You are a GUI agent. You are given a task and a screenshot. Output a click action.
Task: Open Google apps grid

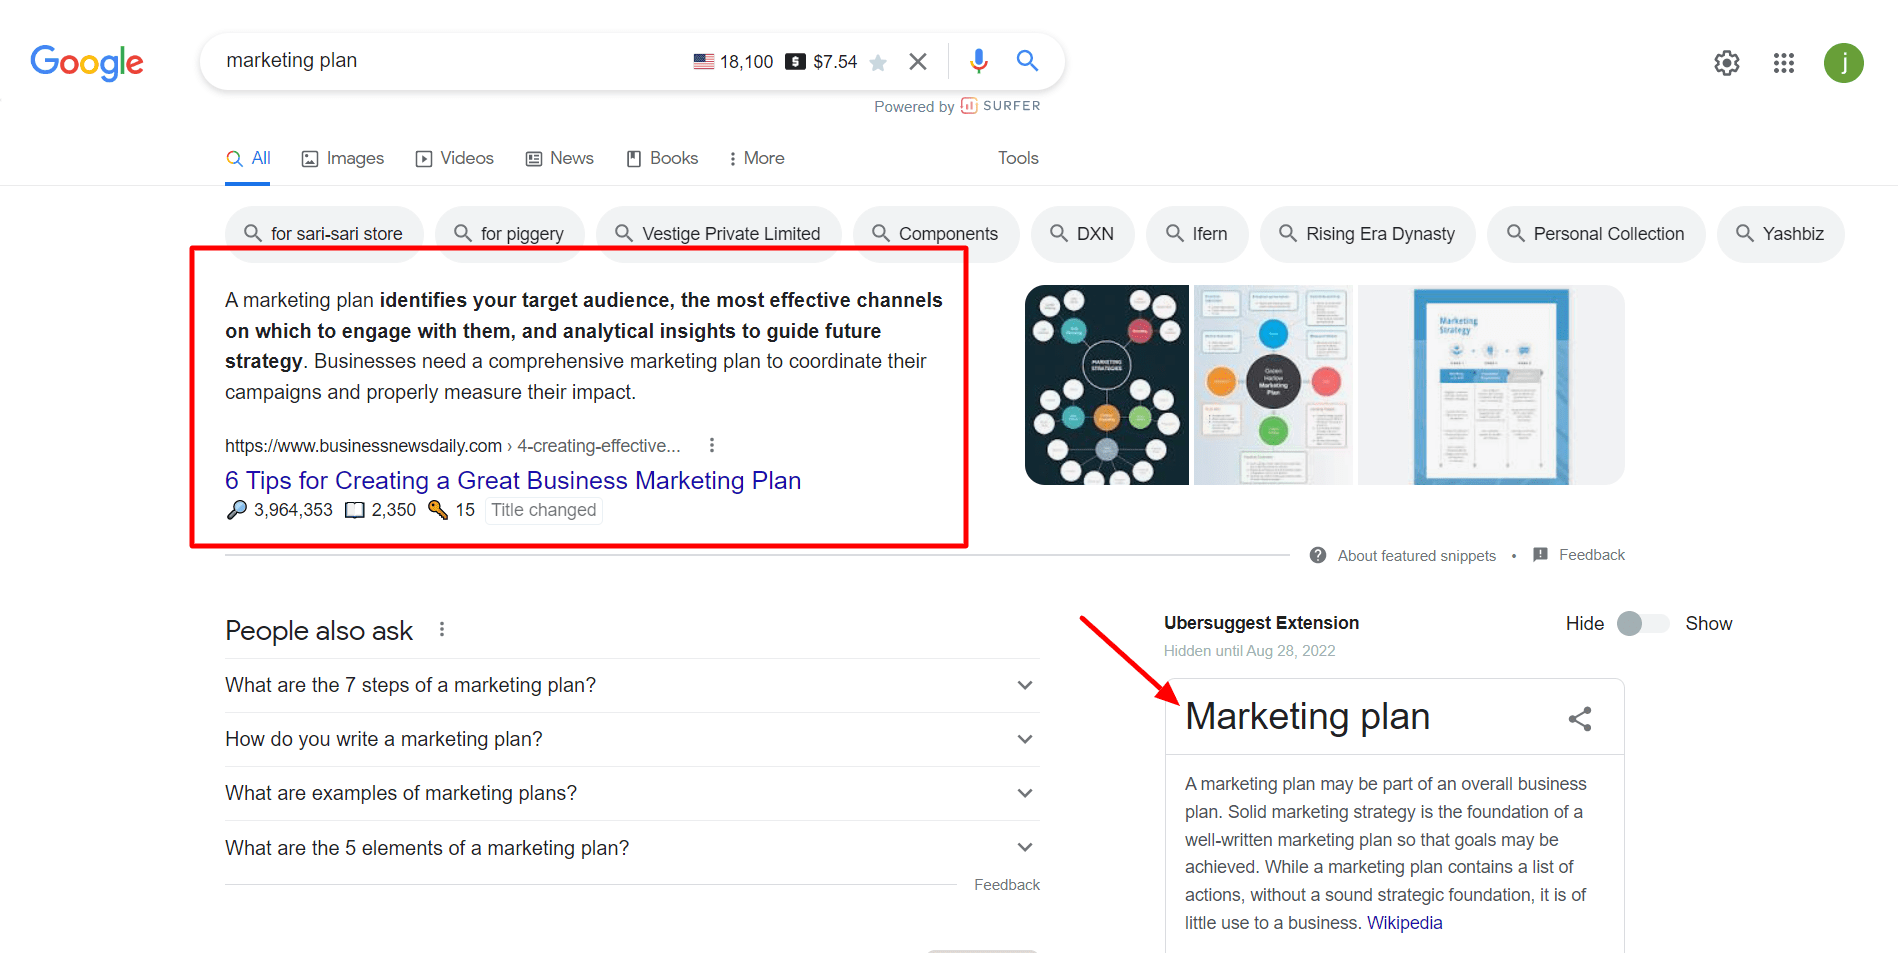[1784, 63]
